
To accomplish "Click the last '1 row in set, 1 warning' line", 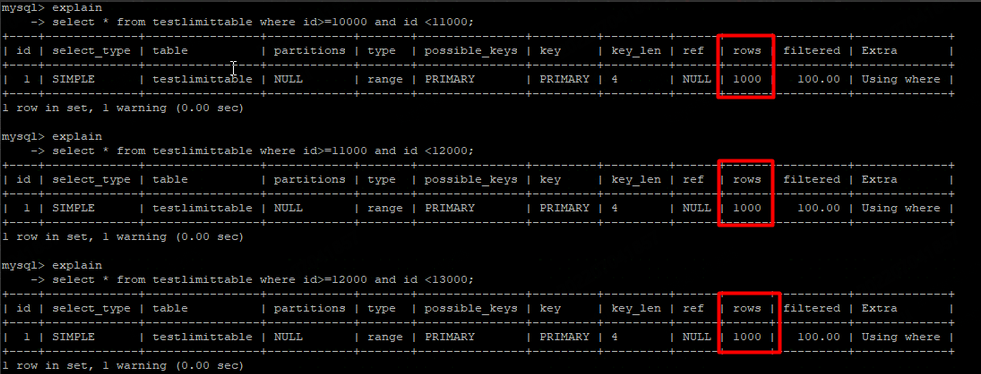I will tap(123, 366).
